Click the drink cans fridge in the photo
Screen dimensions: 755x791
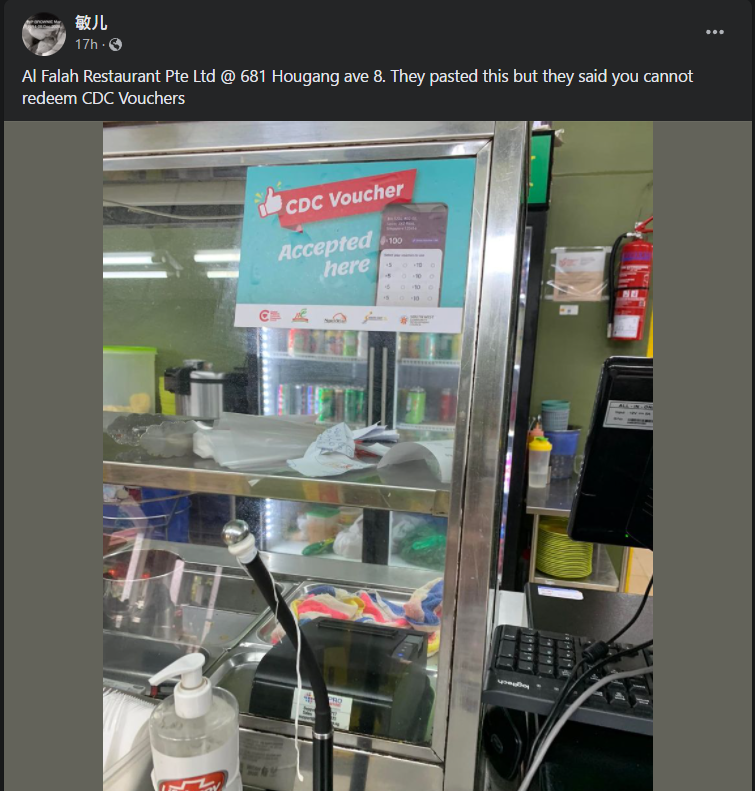(361, 376)
